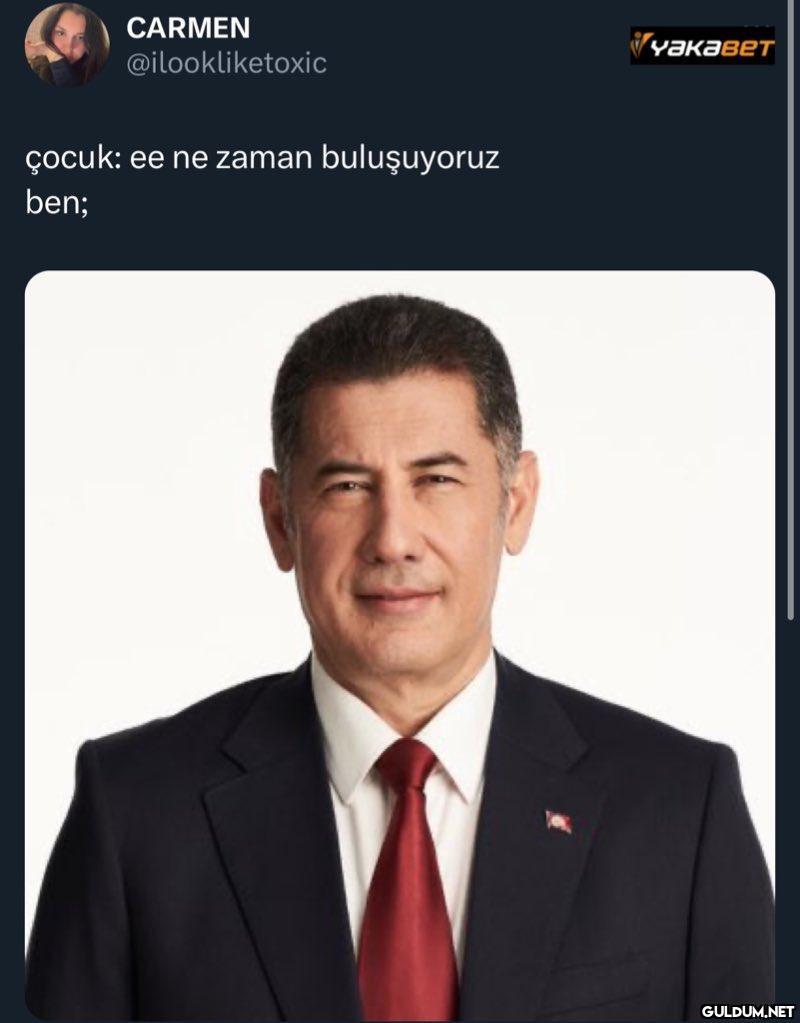Click the tweet line 'çocuk: ee ne zaman buluşuyoruz'
This screenshot has height=1023, width=800.
[262, 159]
